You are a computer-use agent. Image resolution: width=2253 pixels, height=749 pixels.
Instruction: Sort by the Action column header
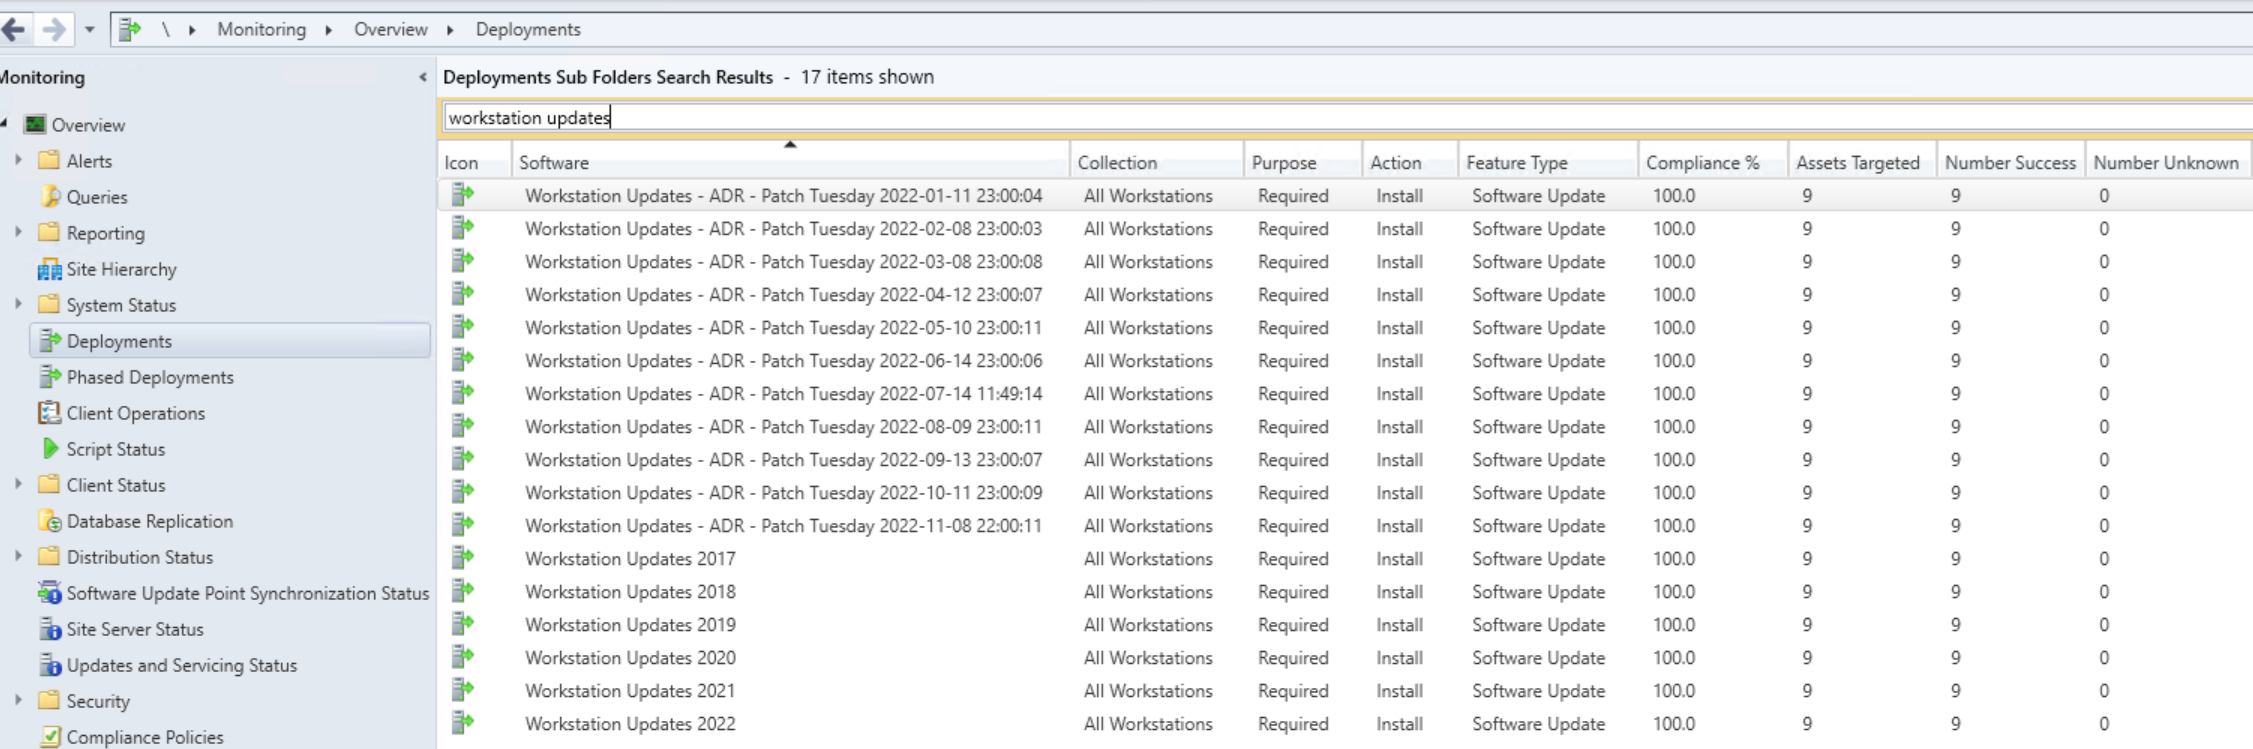(x=1410, y=162)
